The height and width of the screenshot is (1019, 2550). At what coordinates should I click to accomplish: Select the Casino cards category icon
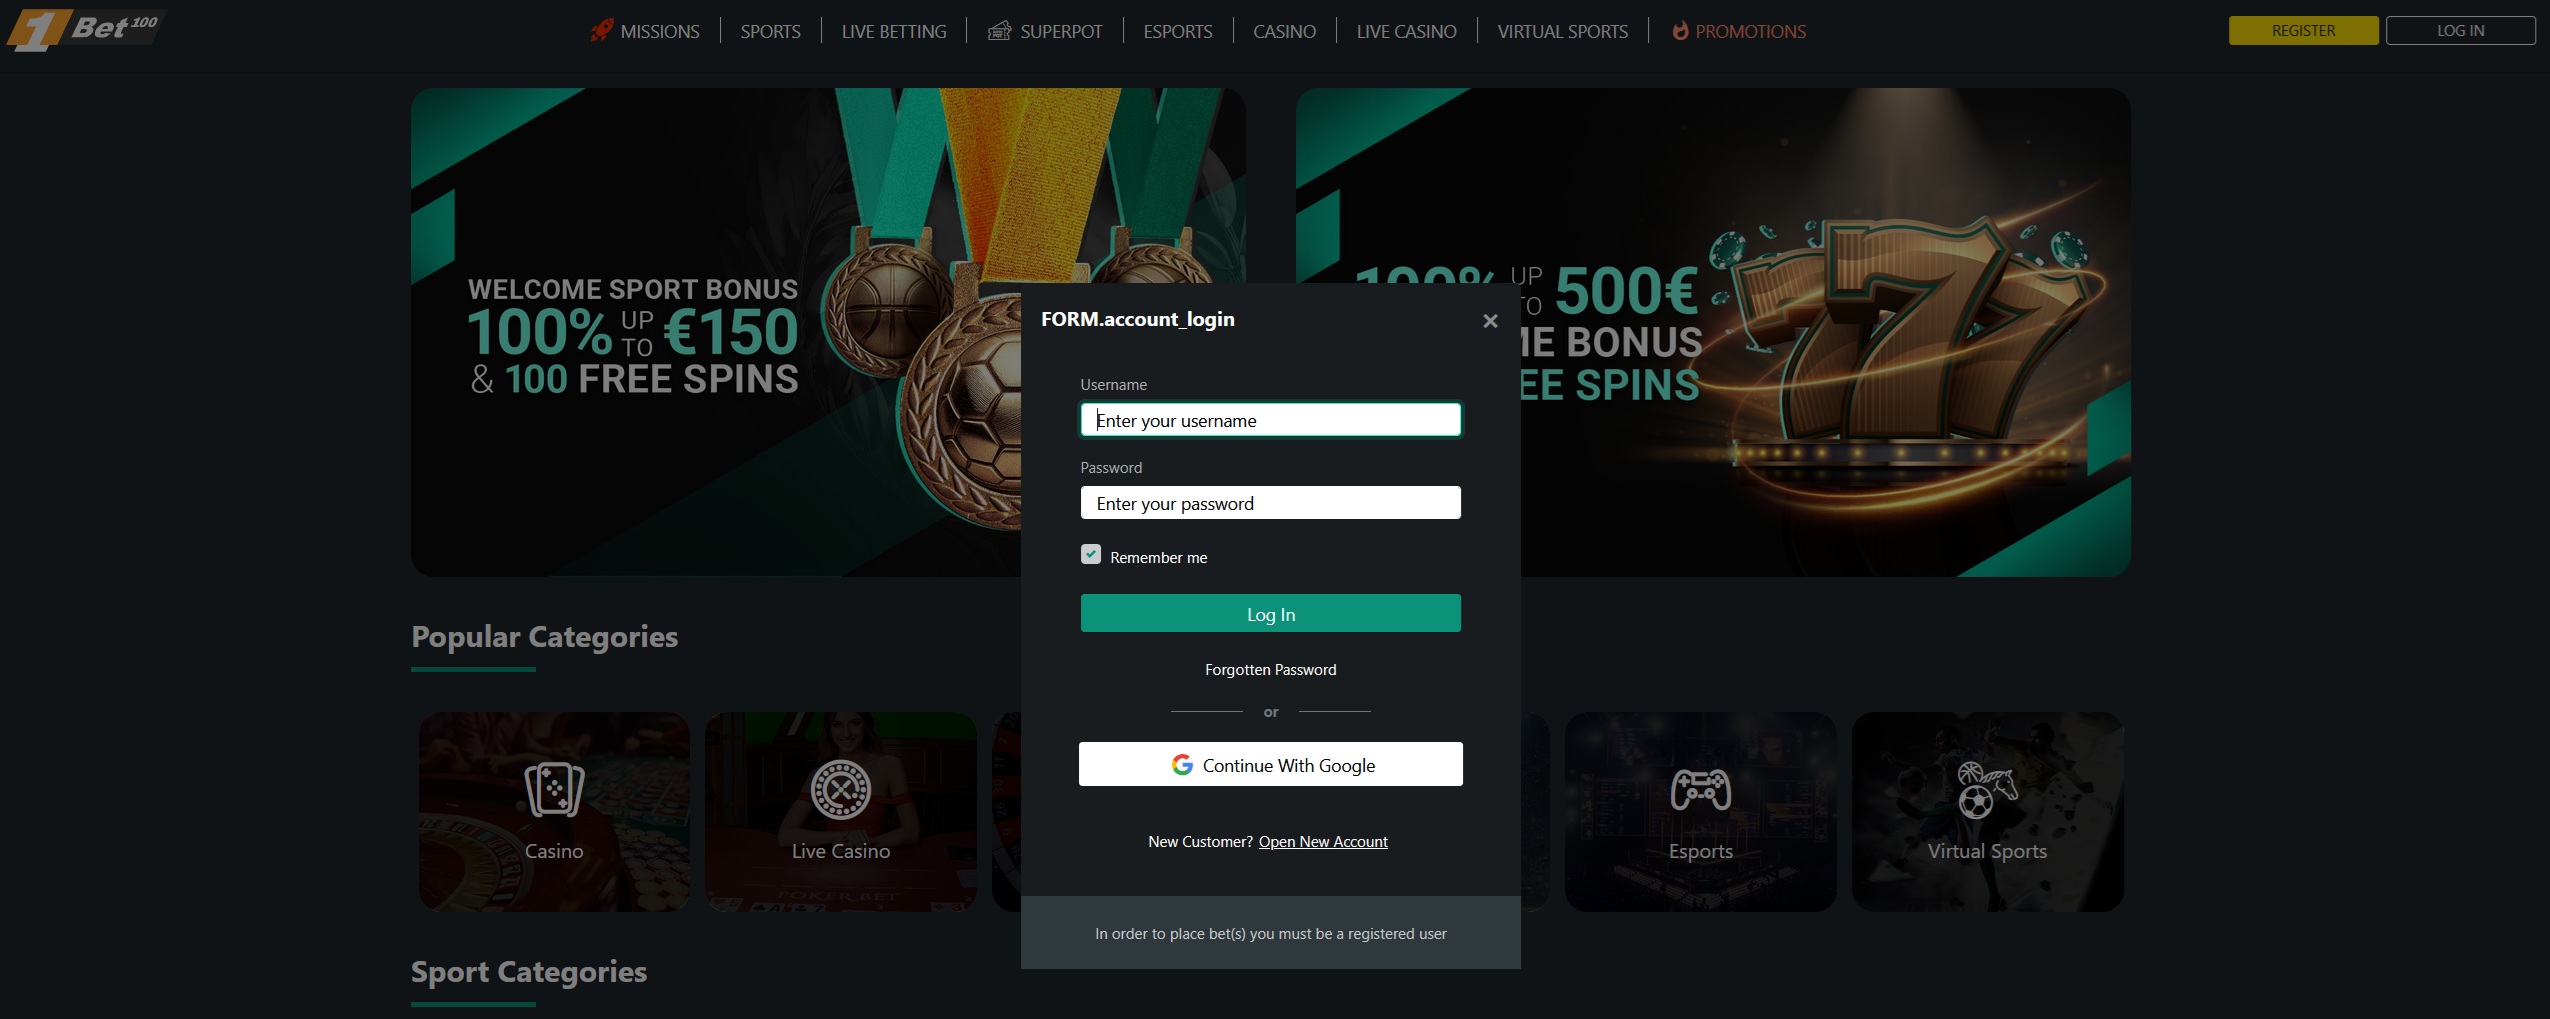click(x=554, y=790)
